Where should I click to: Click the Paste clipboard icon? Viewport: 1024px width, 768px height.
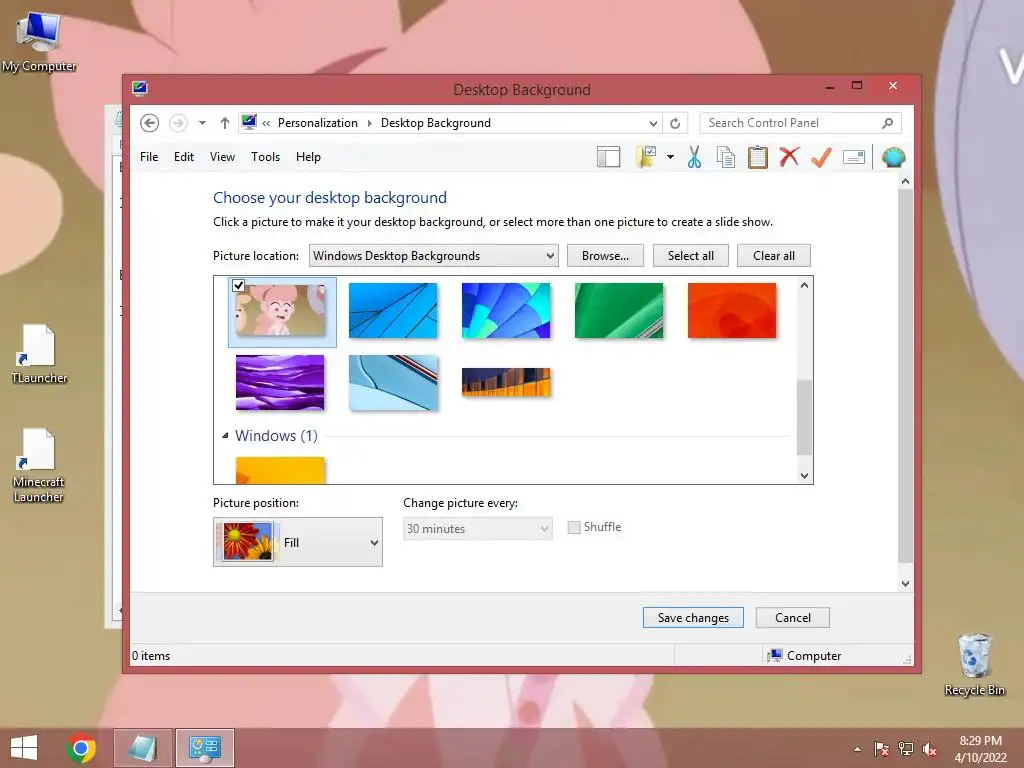pyautogui.click(x=758, y=157)
